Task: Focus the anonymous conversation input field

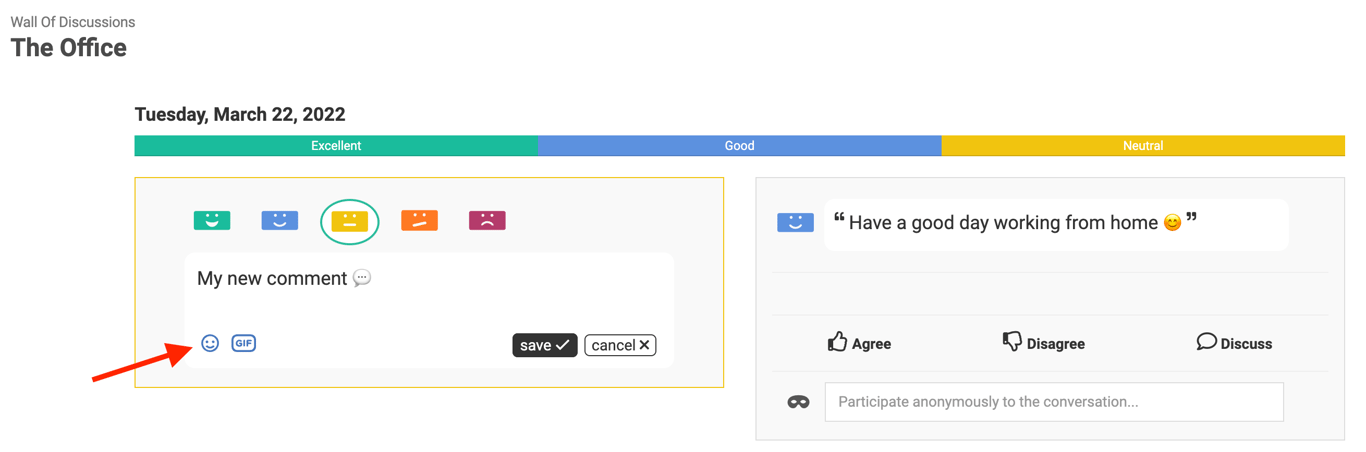Action: (1053, 402)
